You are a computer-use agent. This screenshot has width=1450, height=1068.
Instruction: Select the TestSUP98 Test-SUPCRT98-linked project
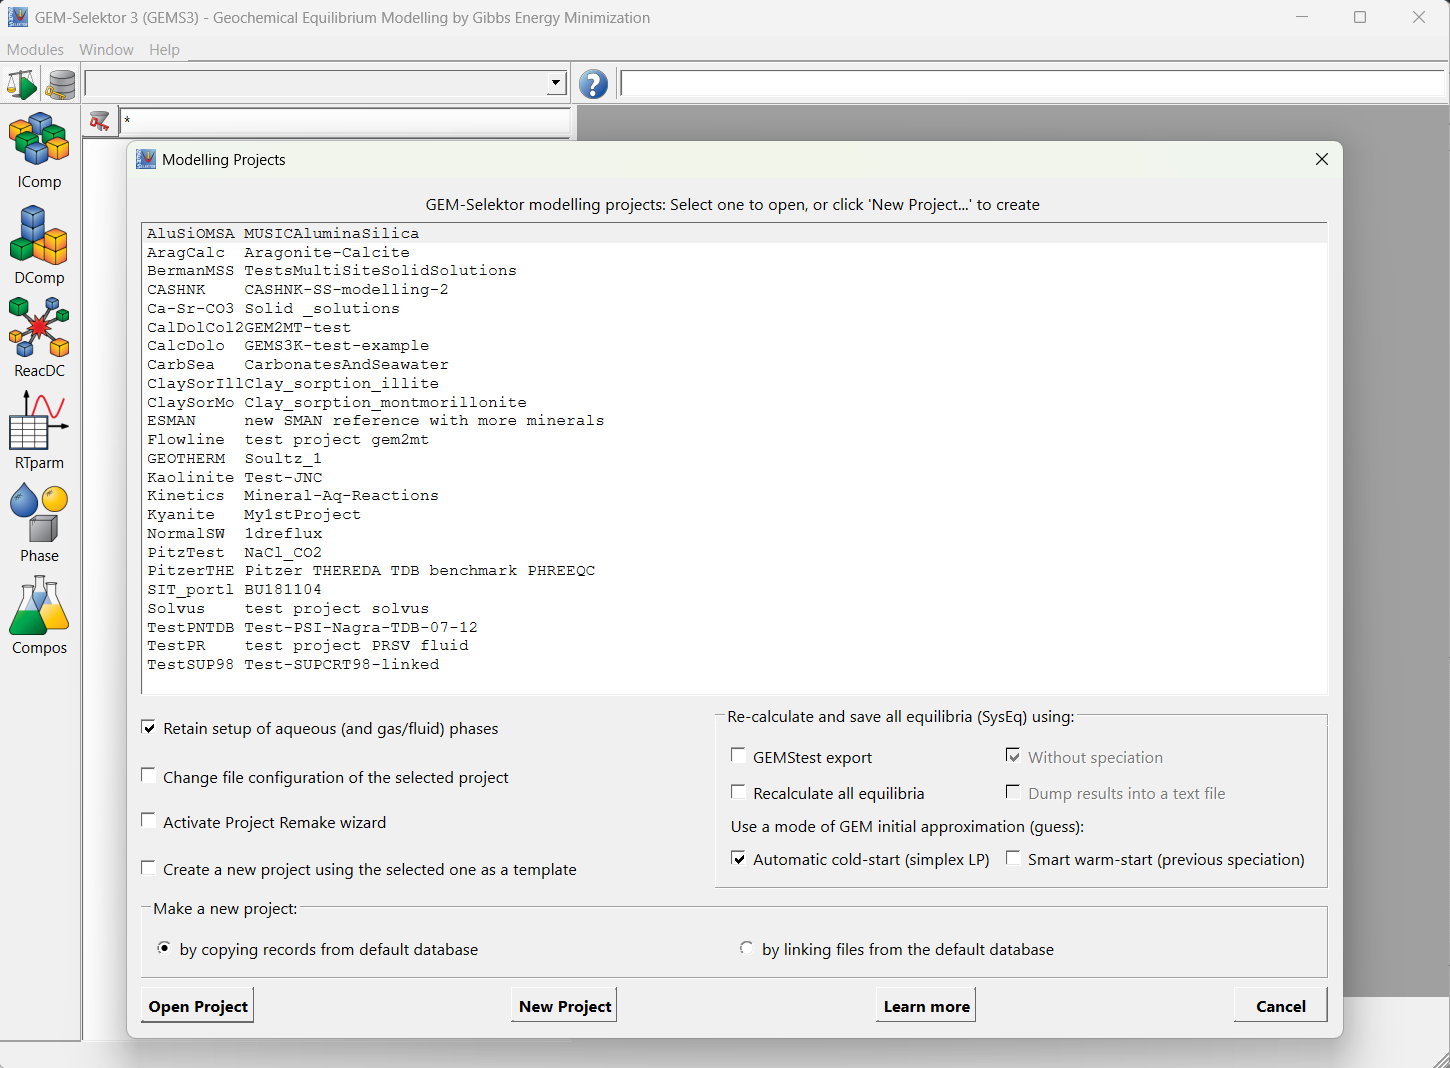click(x=734, y=665)
